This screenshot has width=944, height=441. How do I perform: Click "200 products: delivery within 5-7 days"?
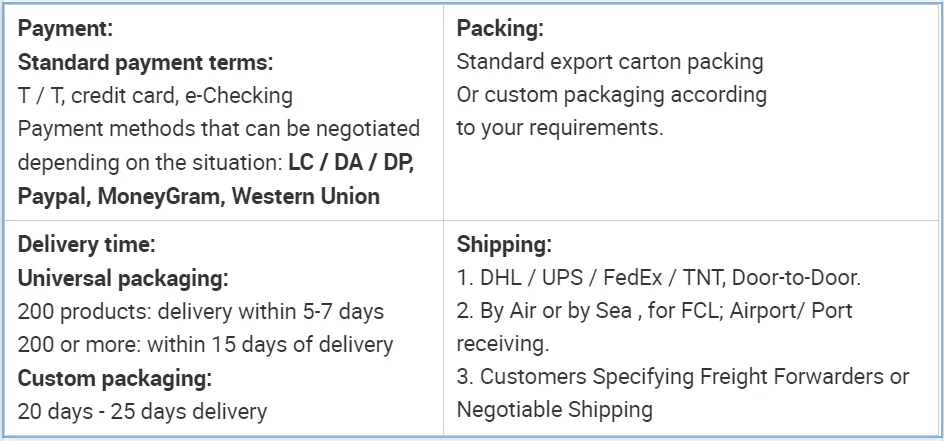pyautogui.click(x=201, y=311)
